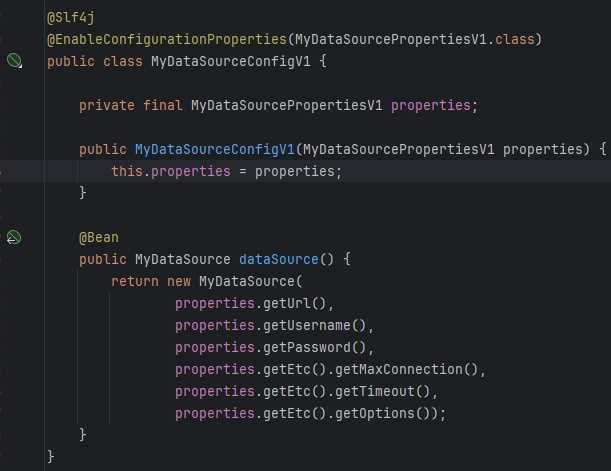
Task: Click 'this.properties' in the assignment line
Action: [x=171, y=171]
